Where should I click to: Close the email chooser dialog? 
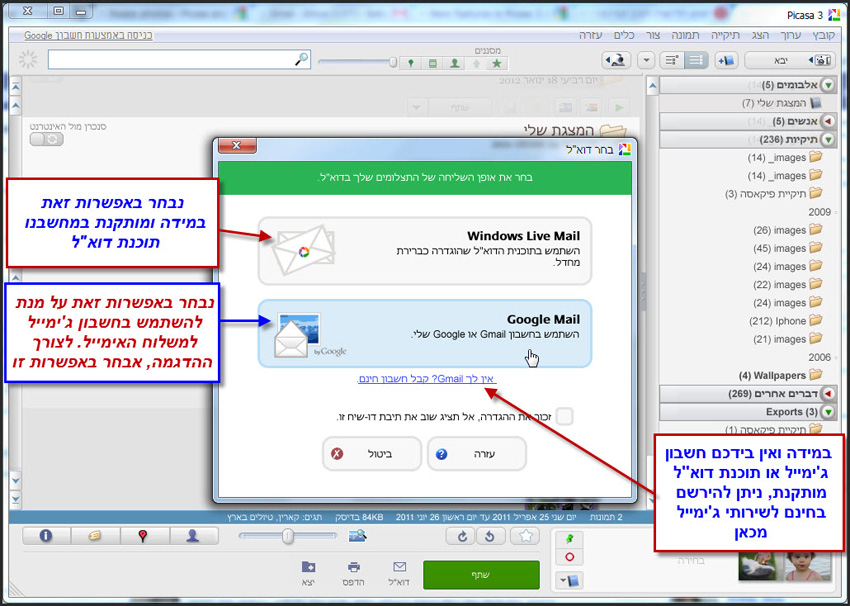237,145
